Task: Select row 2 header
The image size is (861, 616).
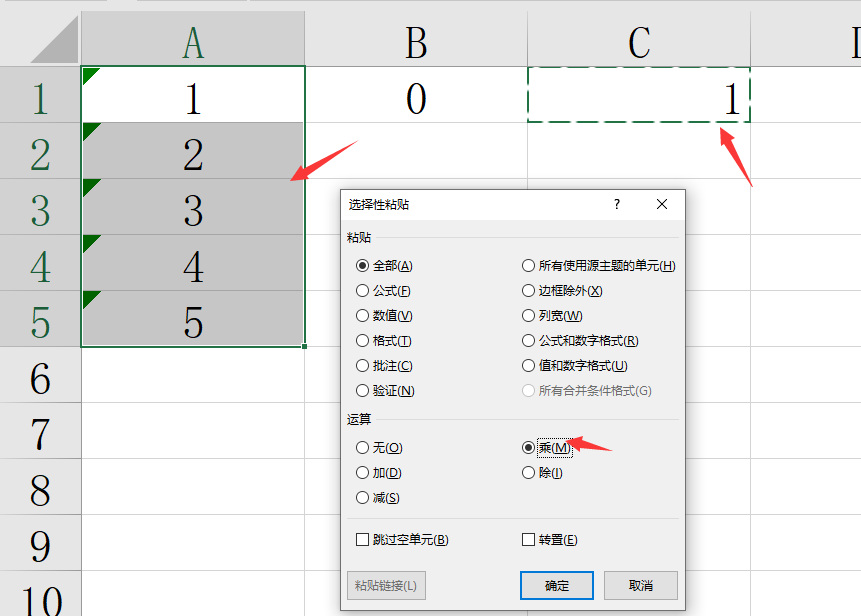Action: 40,151
